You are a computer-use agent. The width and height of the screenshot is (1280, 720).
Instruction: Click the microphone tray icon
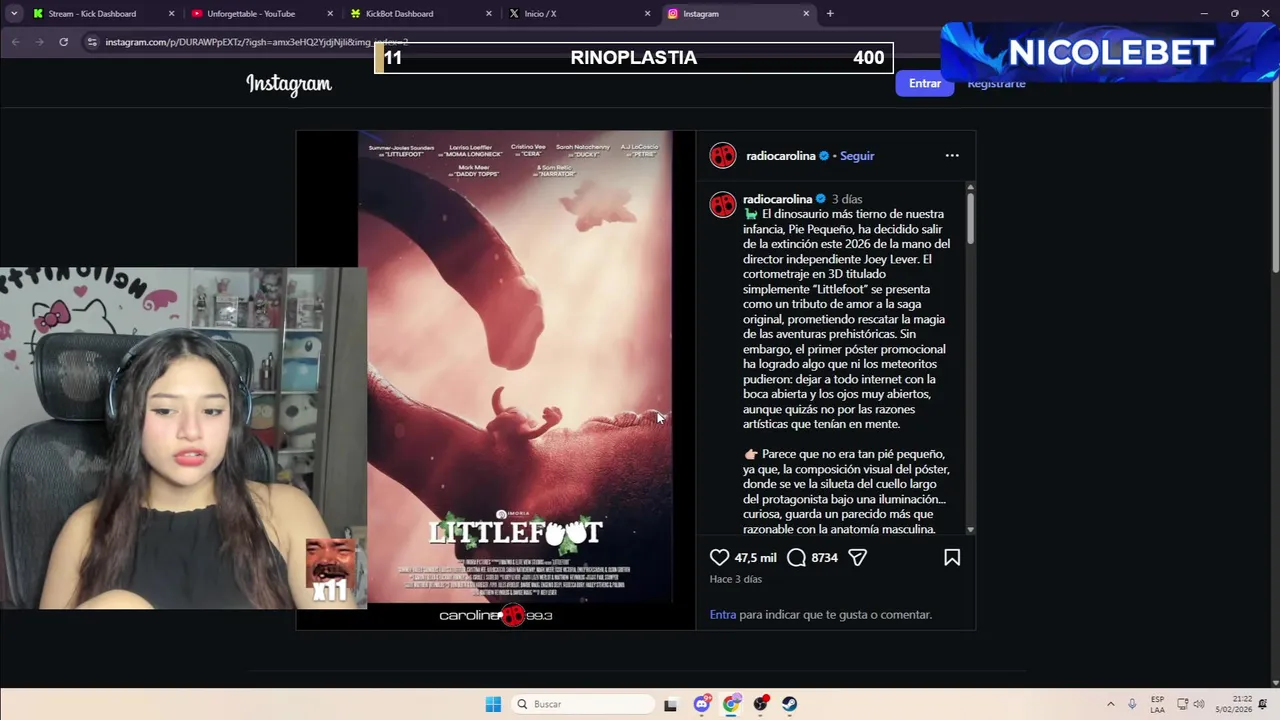pyautogui.click(x=1132, y=704)
